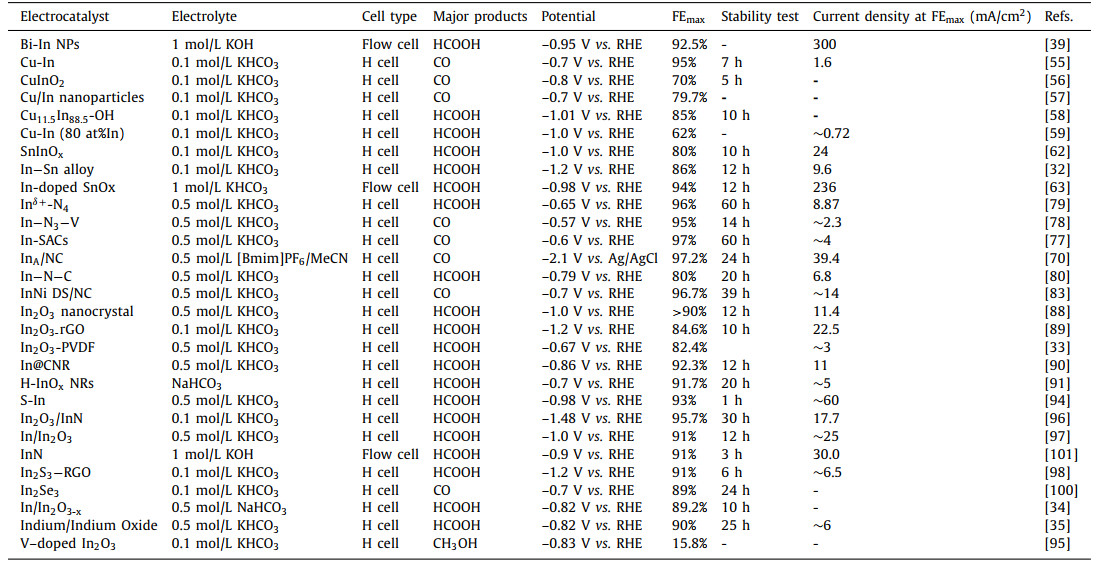Image resolution: width=1108 pixels, height=567 pixels.
Task: Click the CH3OH major product cell
Action: point(457,544)
